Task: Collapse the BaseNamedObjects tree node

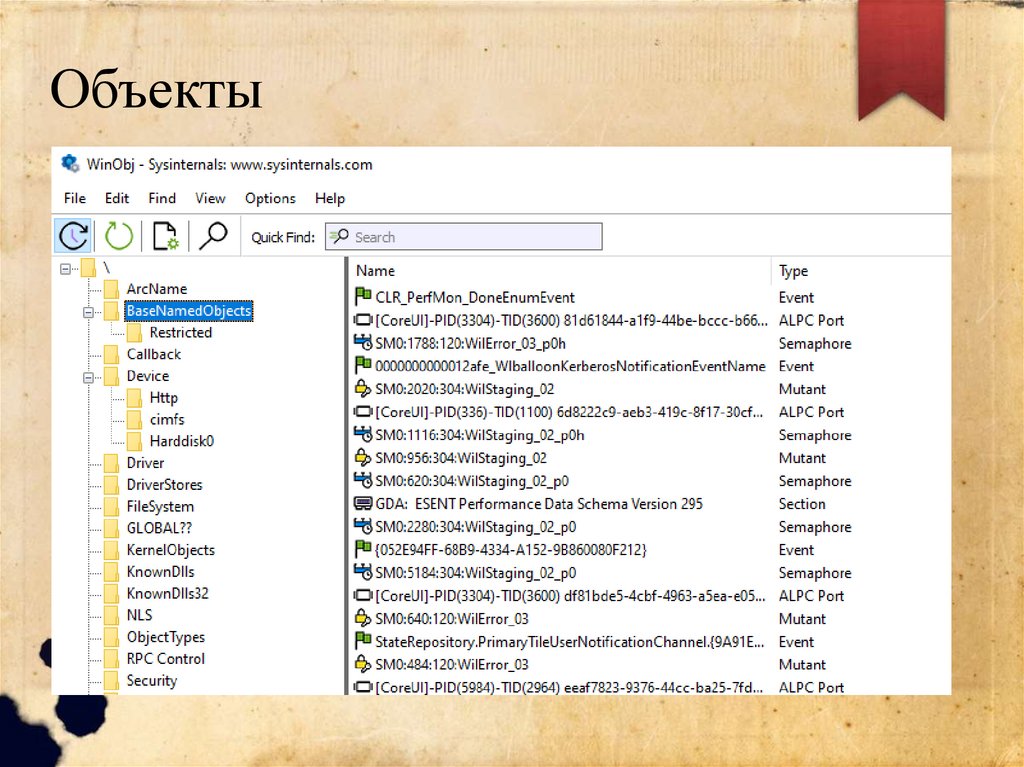Action: pos(88,311)
